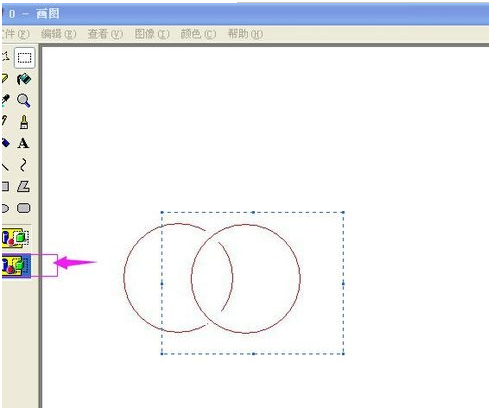Select the rectangular Select tool
491x410 pixels.
(x=24, y=58)
